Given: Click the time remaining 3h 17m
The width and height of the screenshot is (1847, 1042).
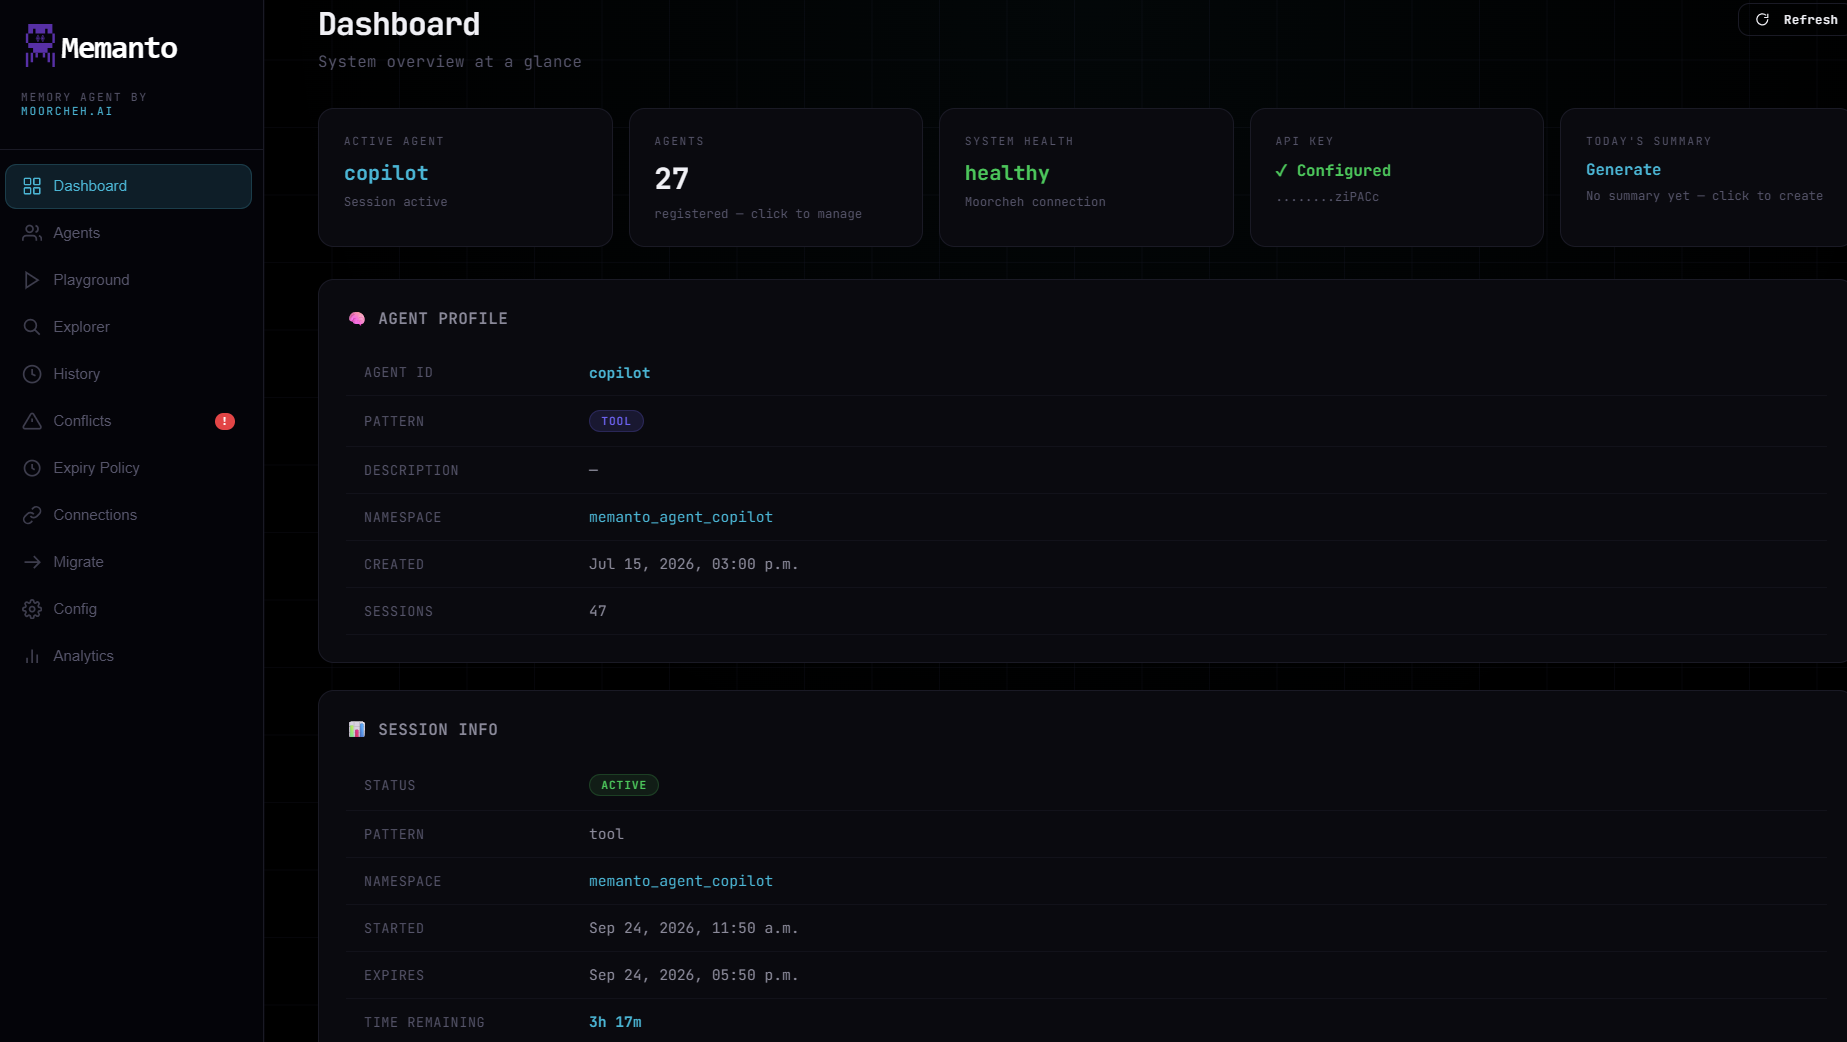Looking at the screenshot, I should tap(615, 1022).
